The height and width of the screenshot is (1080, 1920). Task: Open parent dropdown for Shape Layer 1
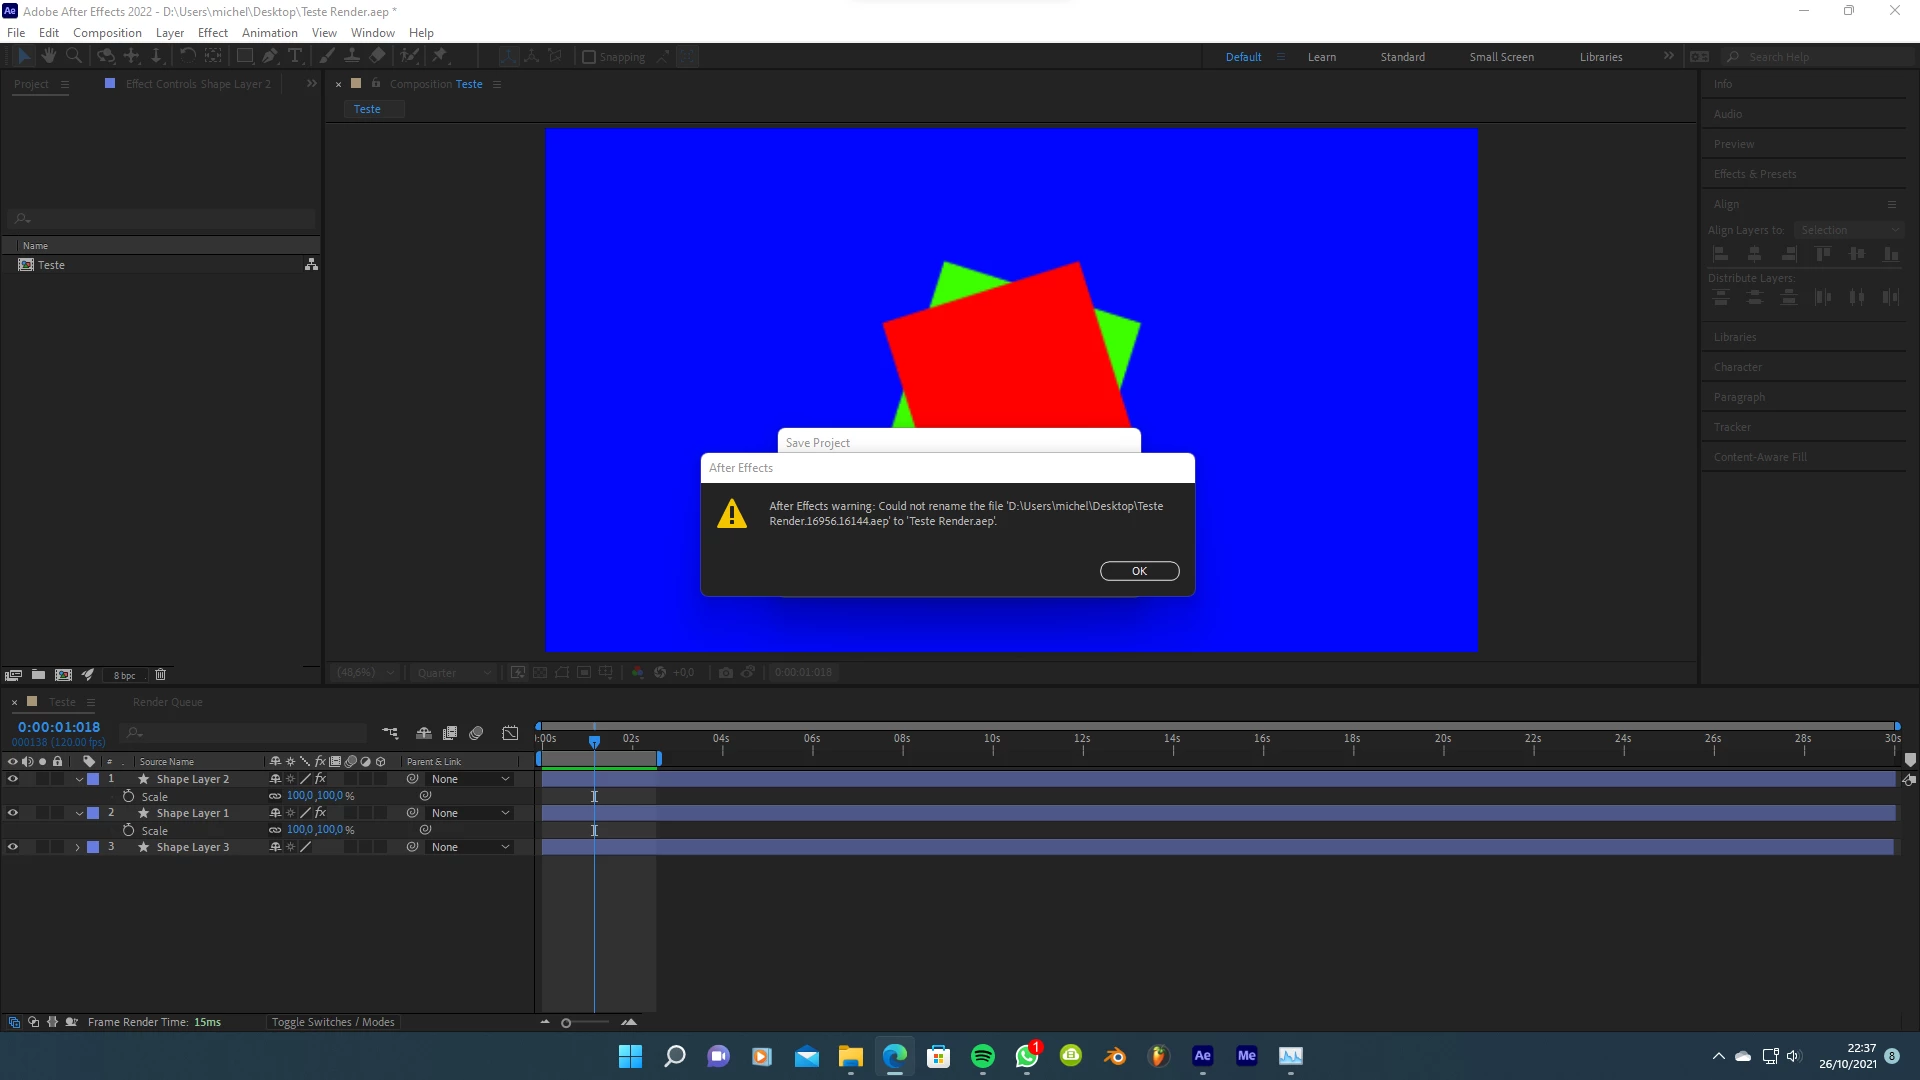click(470, 813)
